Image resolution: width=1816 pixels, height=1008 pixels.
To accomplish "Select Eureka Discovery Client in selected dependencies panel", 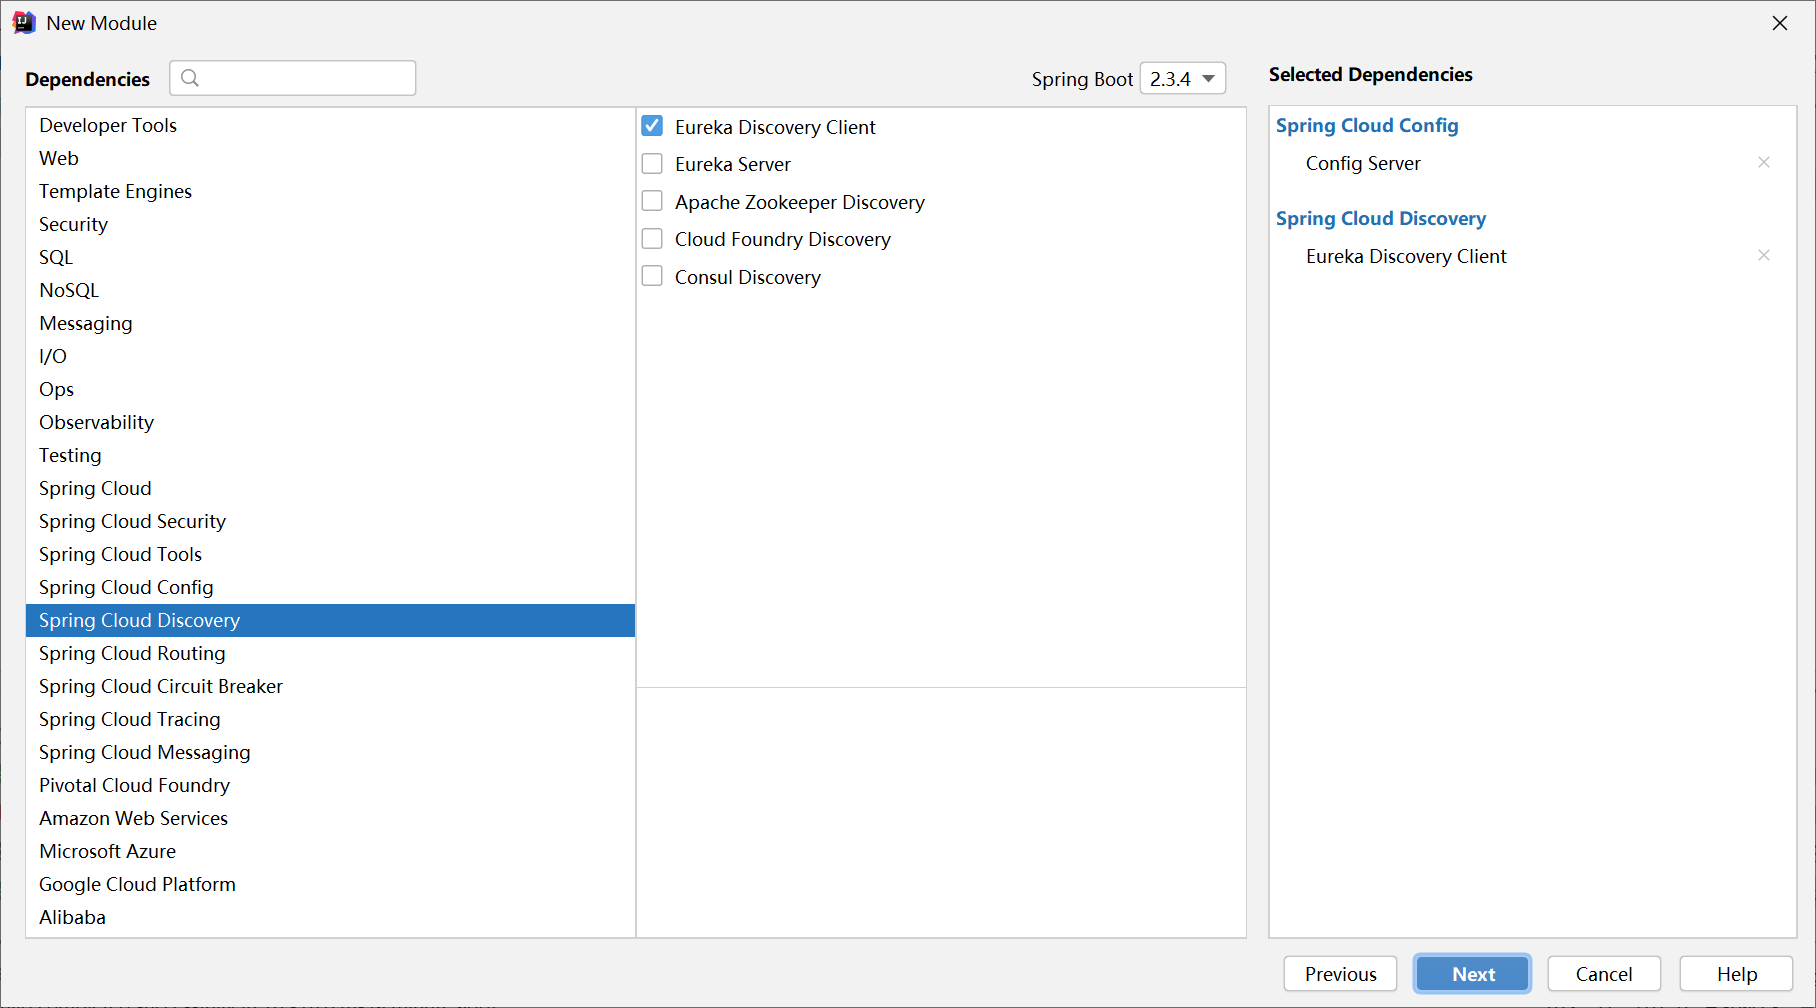I will point(1406,256).
